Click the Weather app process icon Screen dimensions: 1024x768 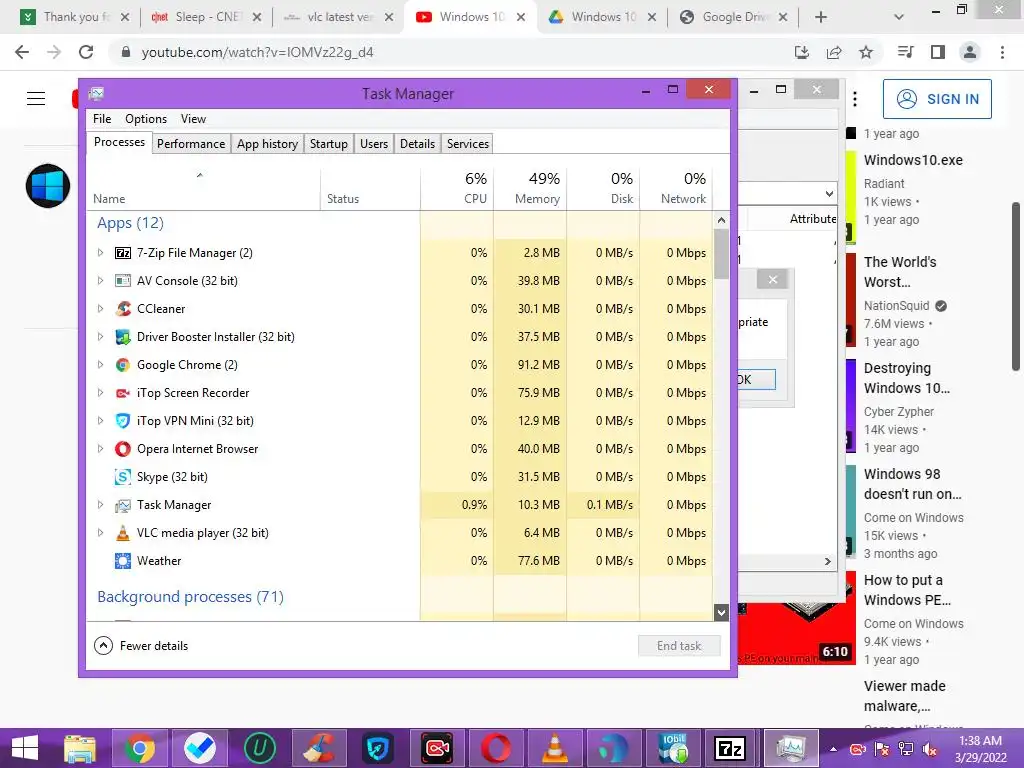pos(123,561)
